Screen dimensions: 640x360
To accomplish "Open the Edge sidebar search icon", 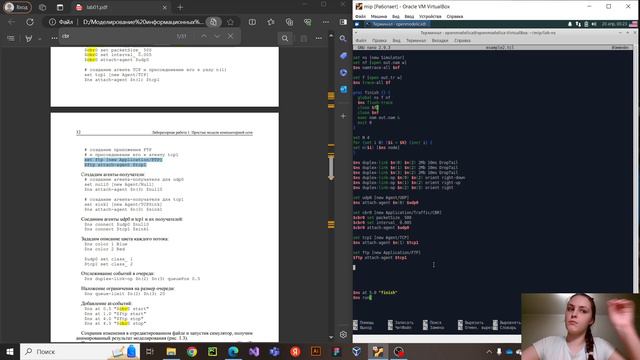I will click(x=343, y=39).
